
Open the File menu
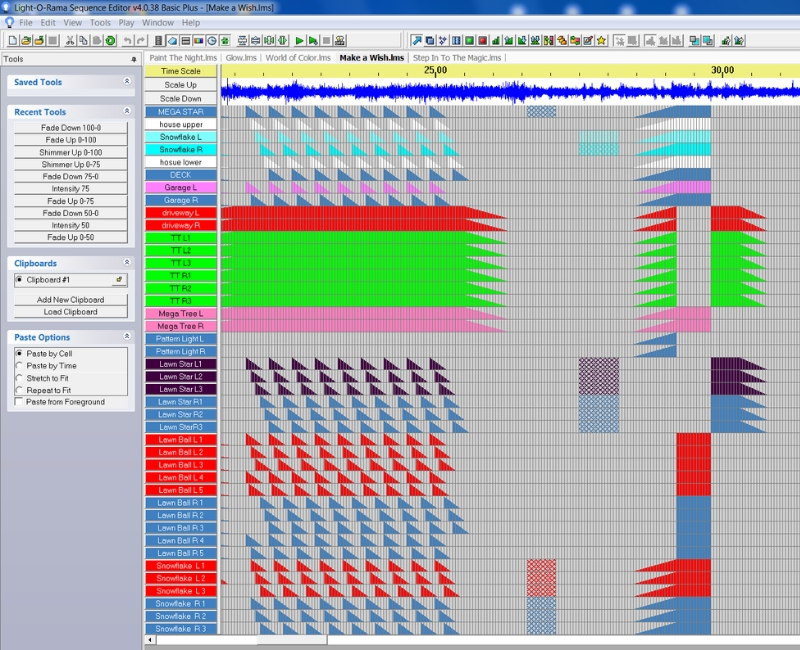click(x=26, y=22)
